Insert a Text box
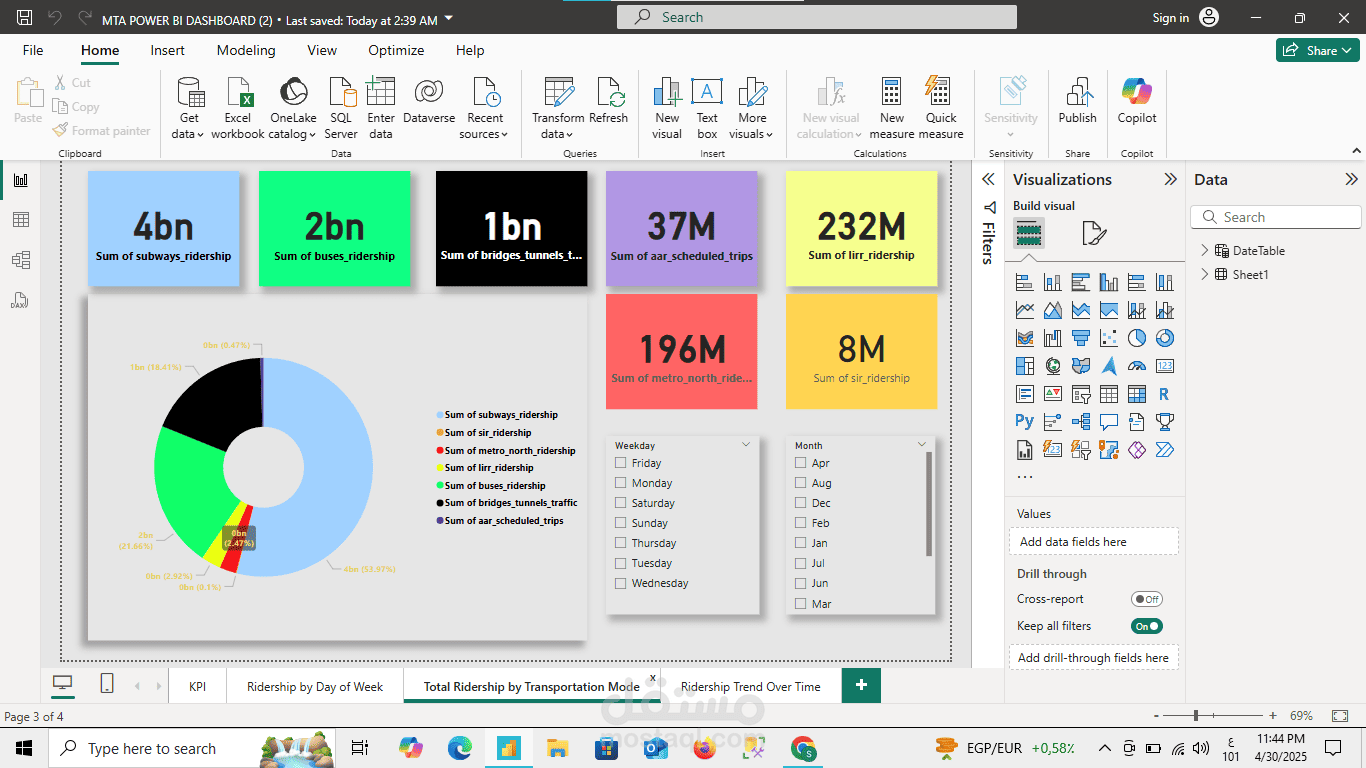 (x=707, y=108)
